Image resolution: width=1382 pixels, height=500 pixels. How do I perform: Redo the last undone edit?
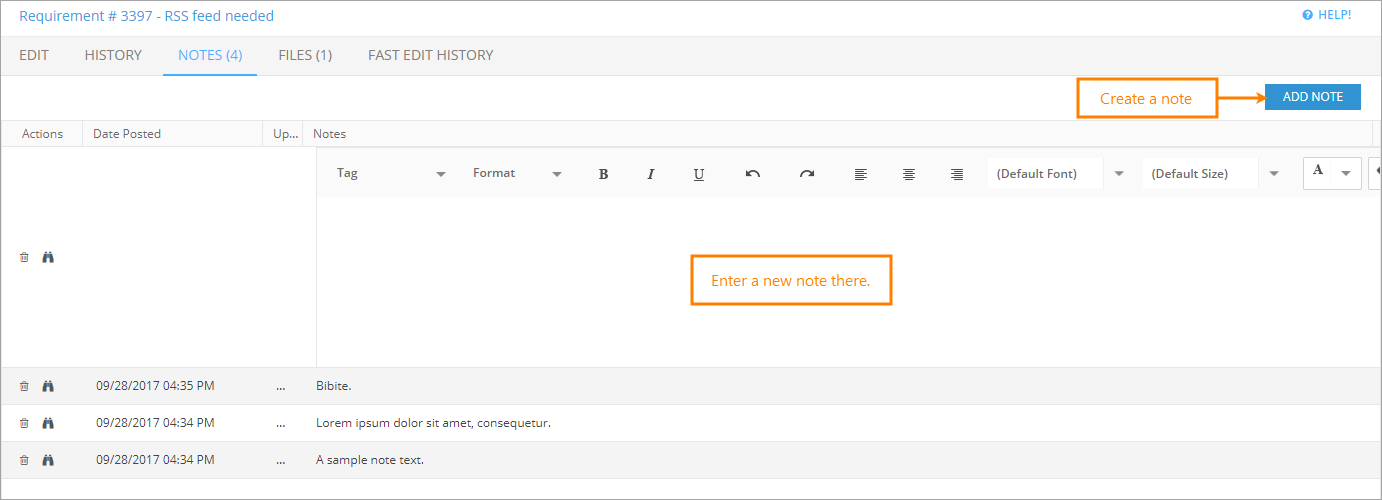[807, 174]
